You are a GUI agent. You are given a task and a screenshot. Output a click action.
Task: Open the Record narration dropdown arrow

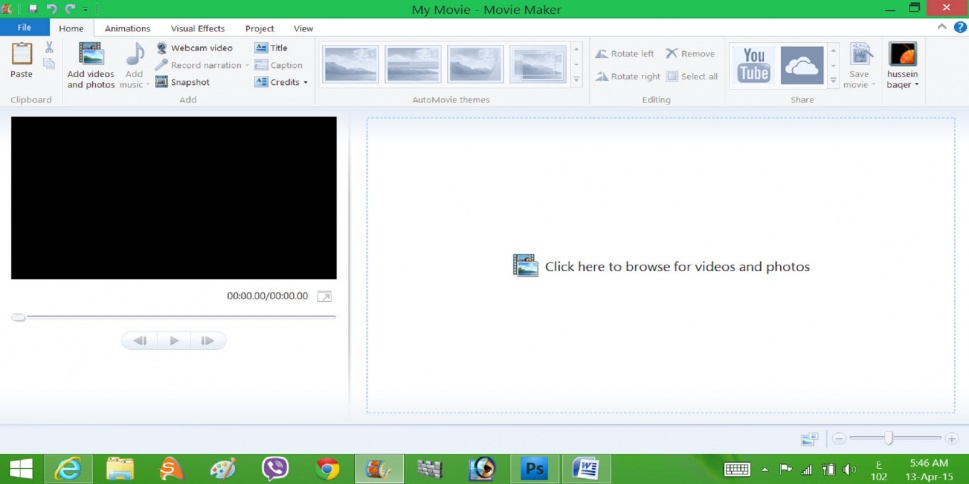pyautogui.click(x=247, y=65)
